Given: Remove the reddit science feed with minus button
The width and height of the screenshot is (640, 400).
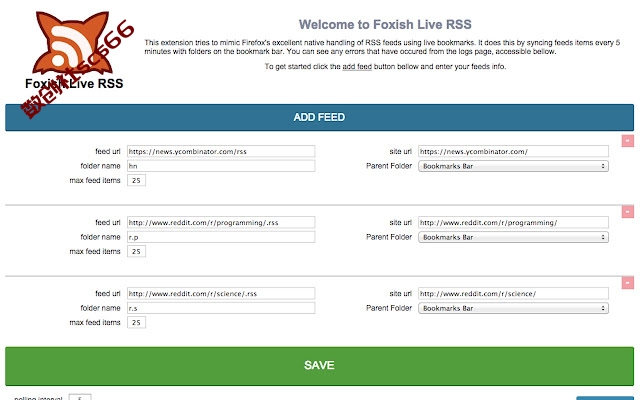Looking at the screenshot, I should 628,283.
